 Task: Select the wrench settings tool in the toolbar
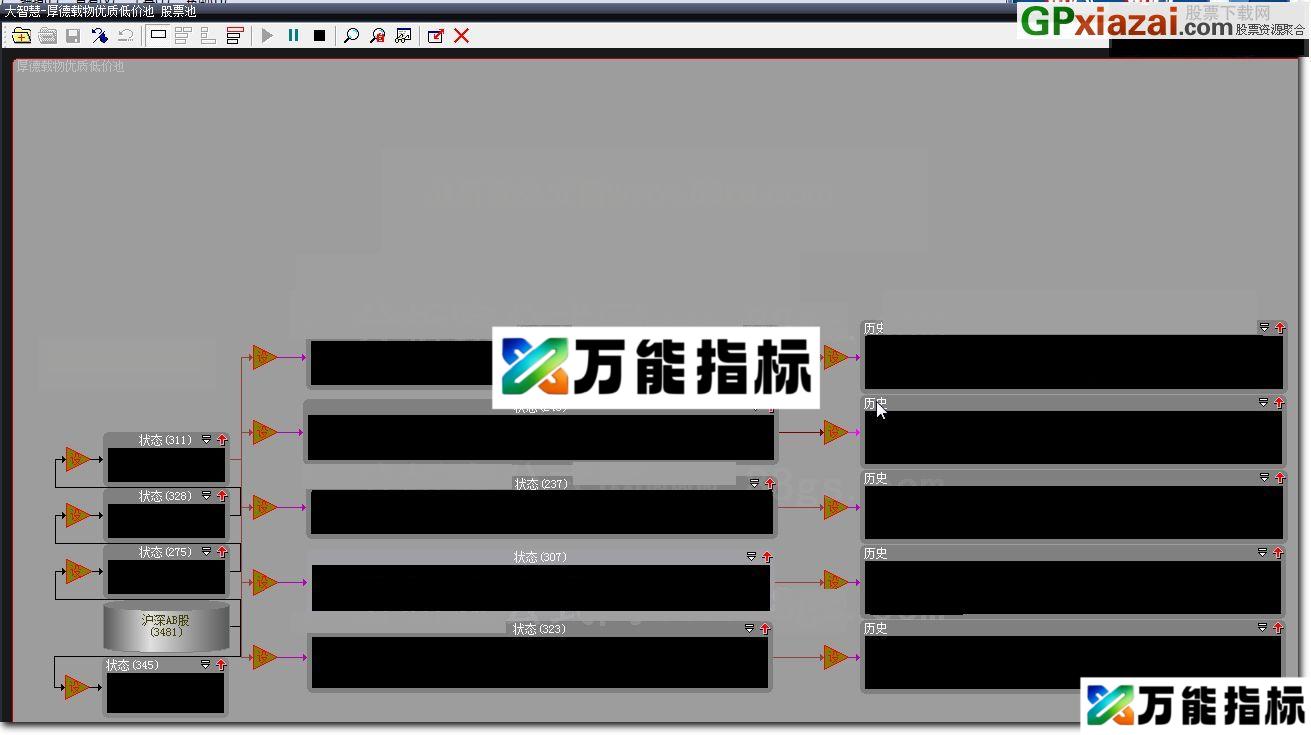[x=99, y=36]
